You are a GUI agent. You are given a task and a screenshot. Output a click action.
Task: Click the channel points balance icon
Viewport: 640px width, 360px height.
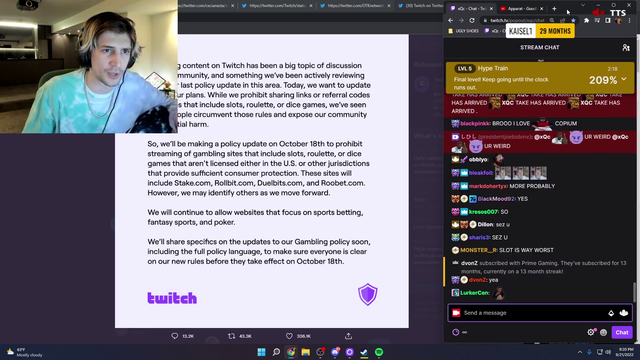(x=456, y=332)
